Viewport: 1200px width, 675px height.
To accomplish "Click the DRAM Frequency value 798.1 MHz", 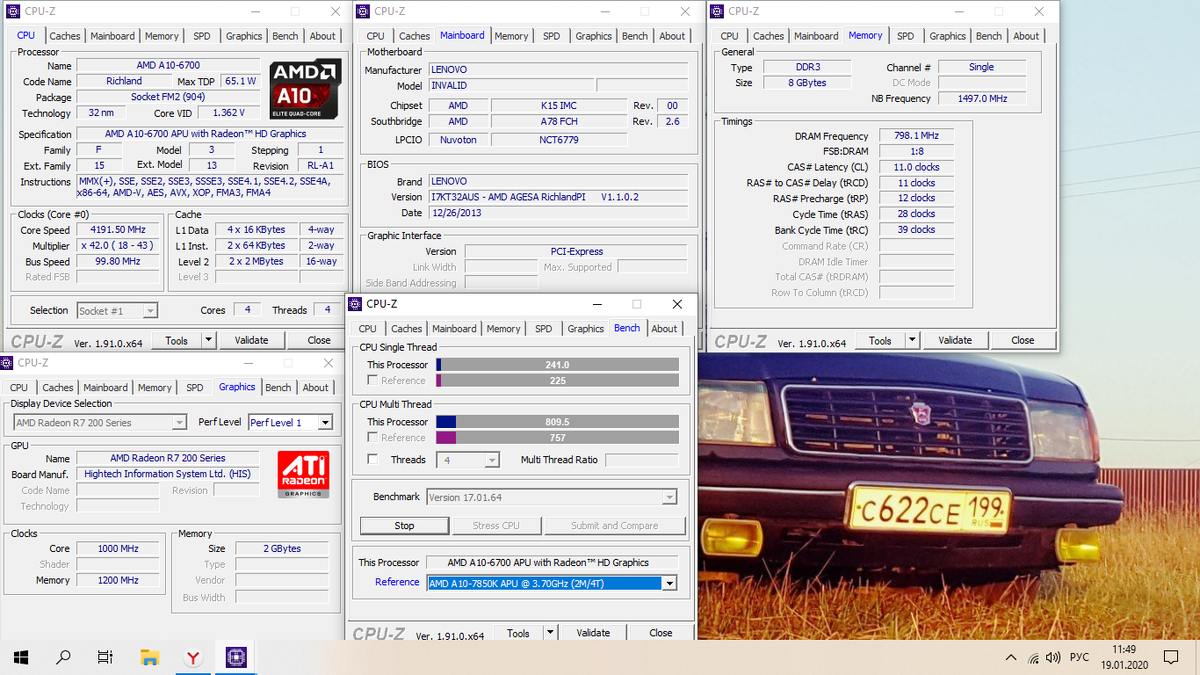I will (x=916, y=136).
